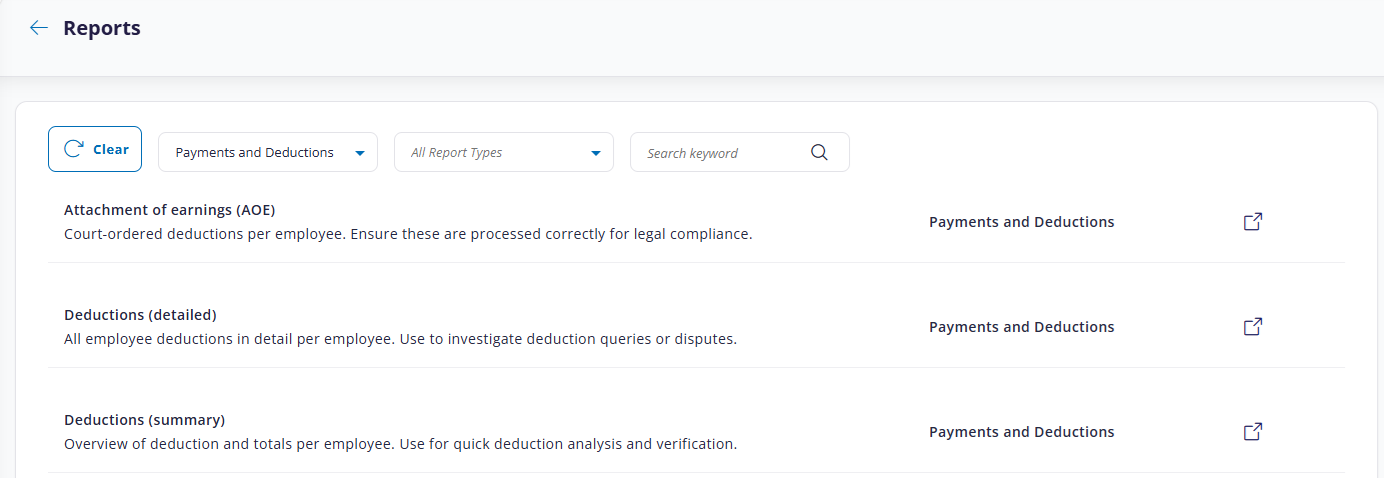This screenshot has width=1384, height=478.
Task: Focus the Search keyword input field
Action: [720, 153]
